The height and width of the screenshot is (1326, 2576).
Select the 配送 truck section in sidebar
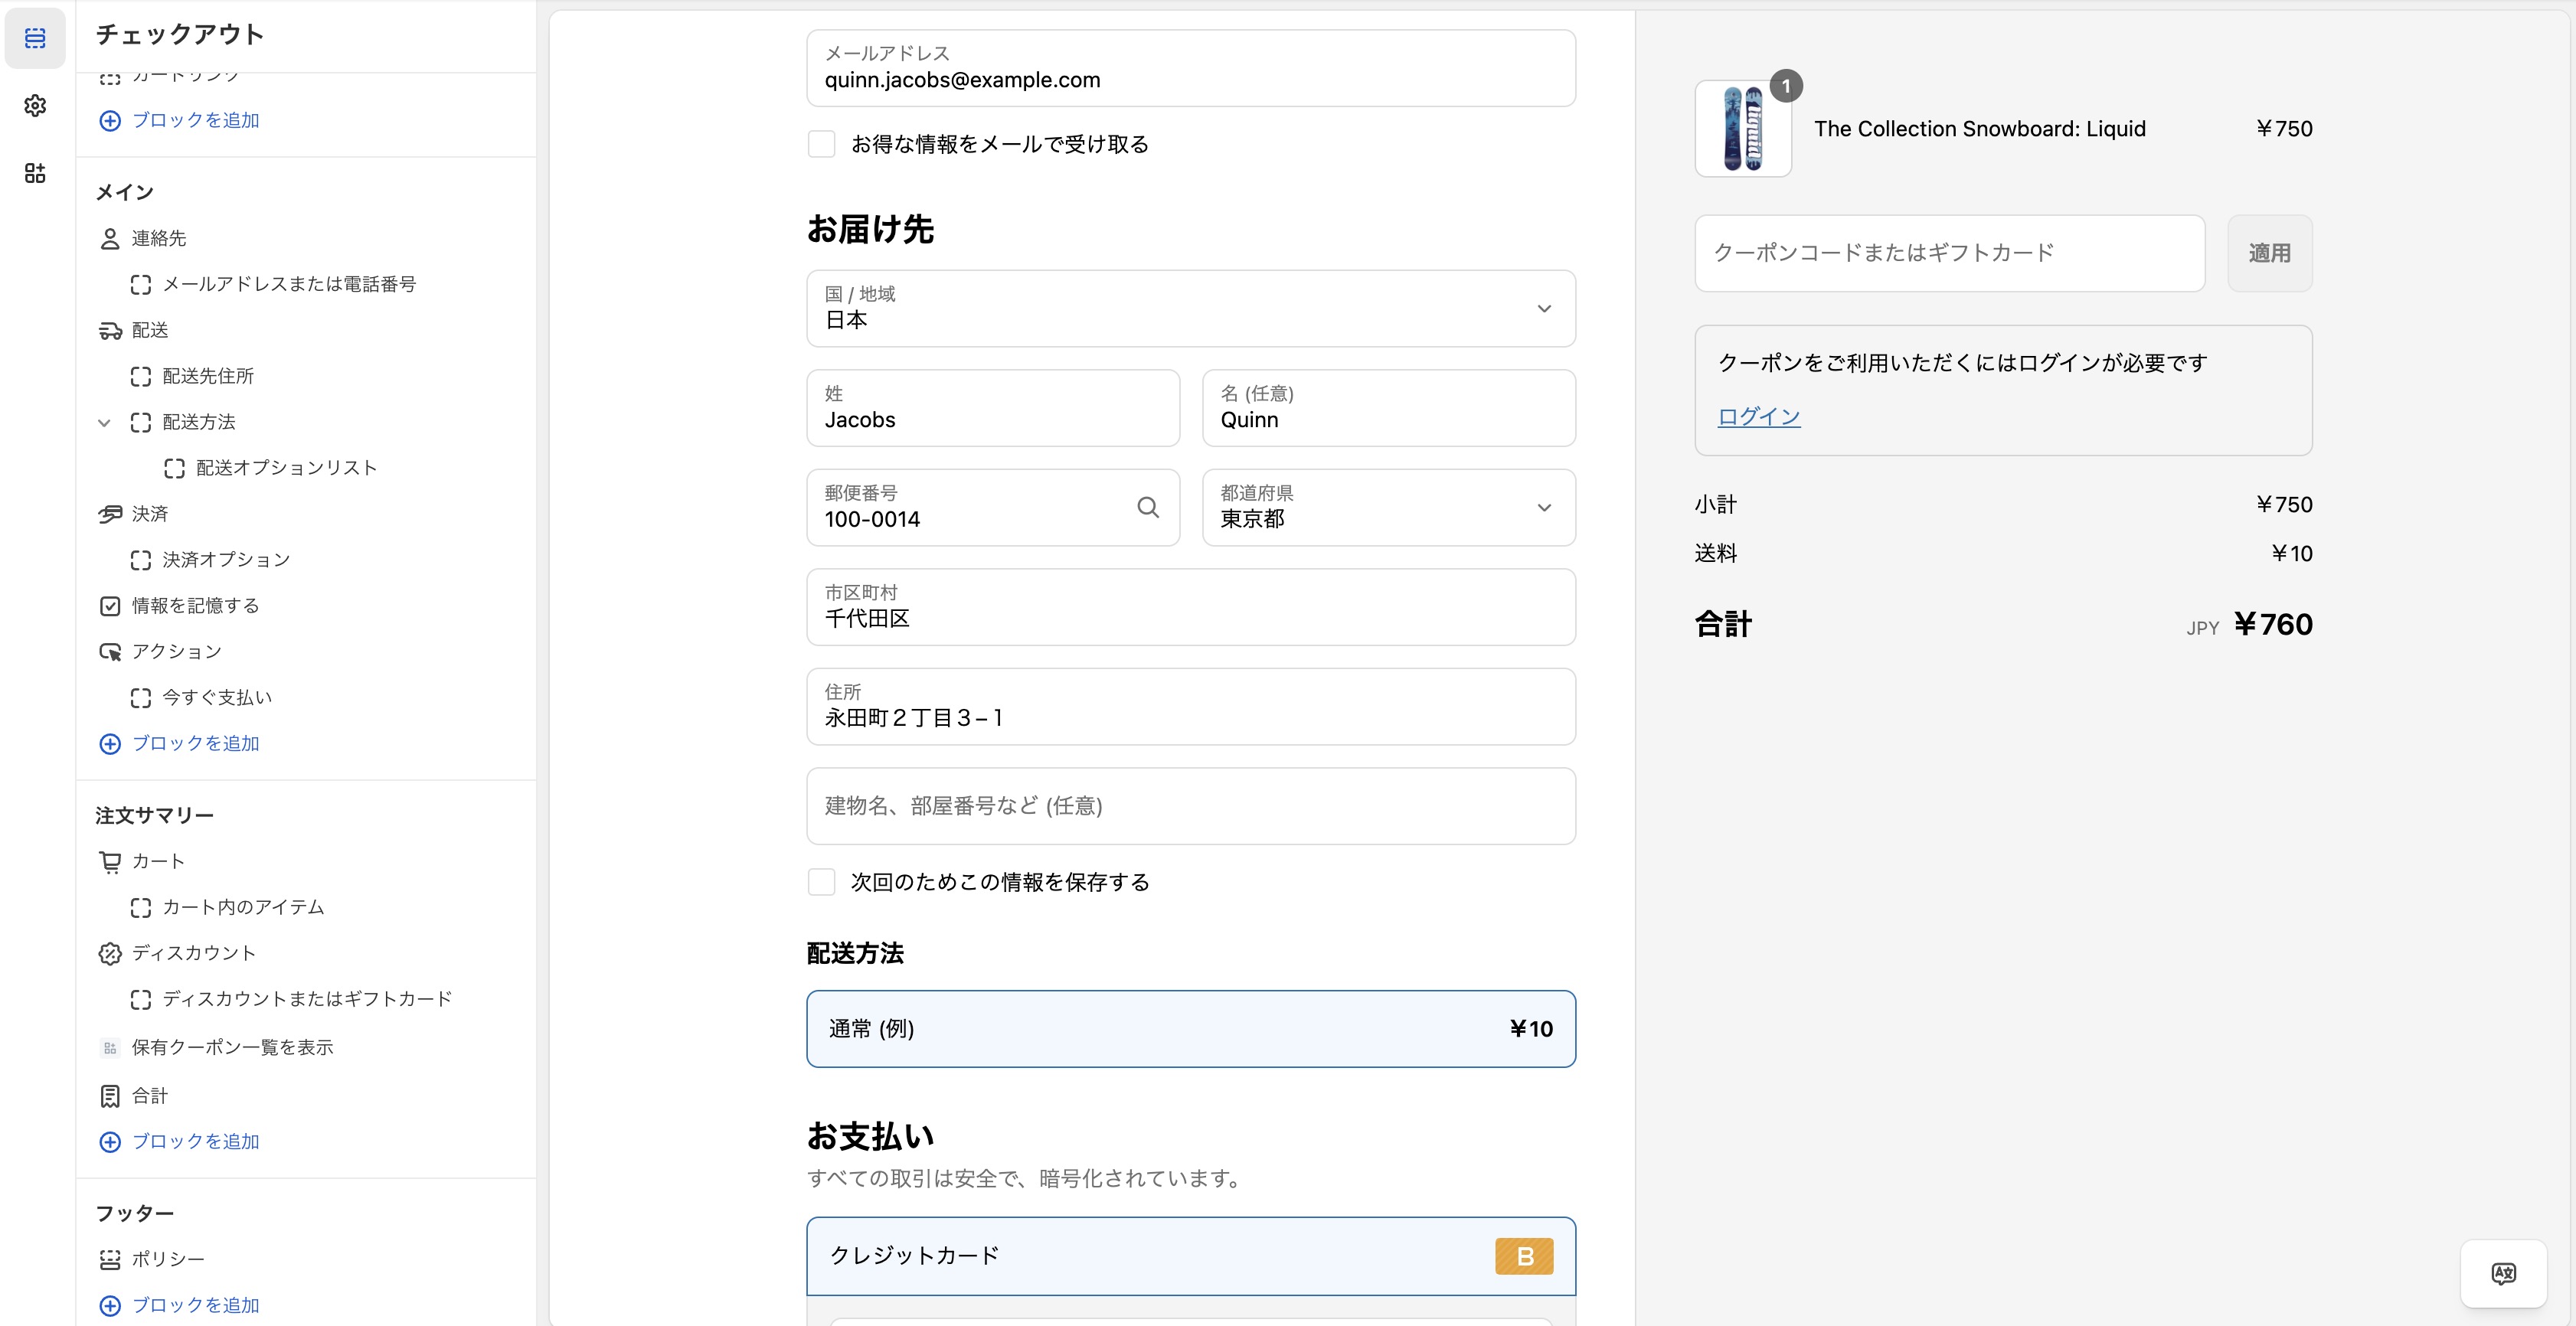click(x=150, y=330)
